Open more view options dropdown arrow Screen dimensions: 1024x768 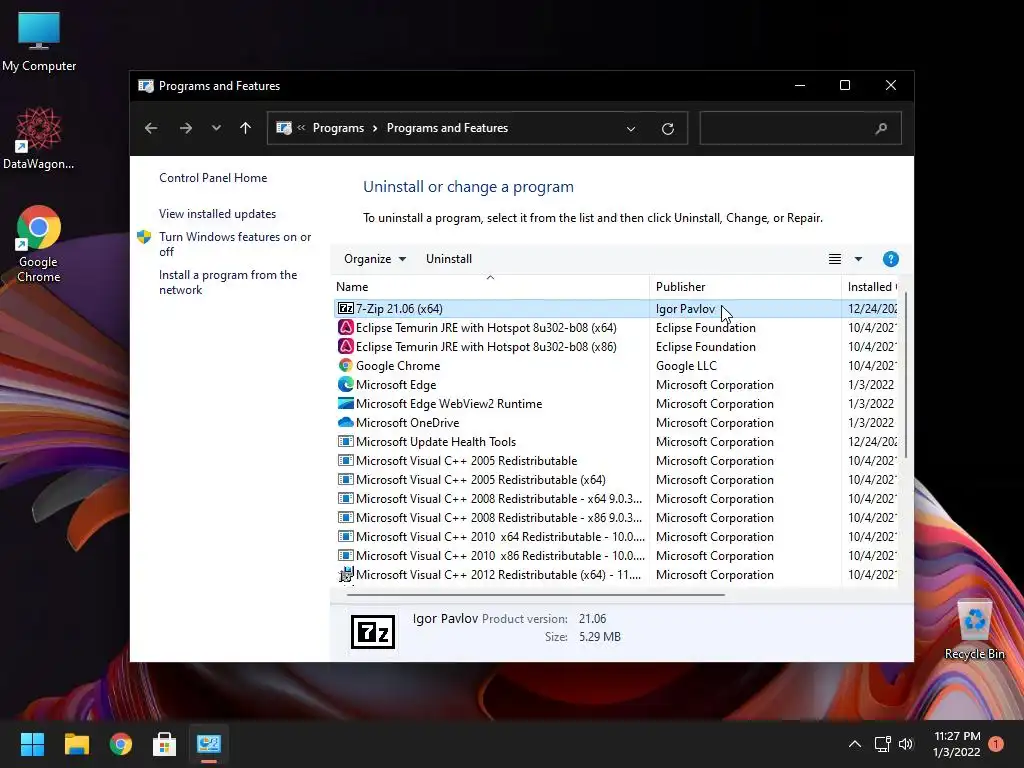(x=858, y=259)
